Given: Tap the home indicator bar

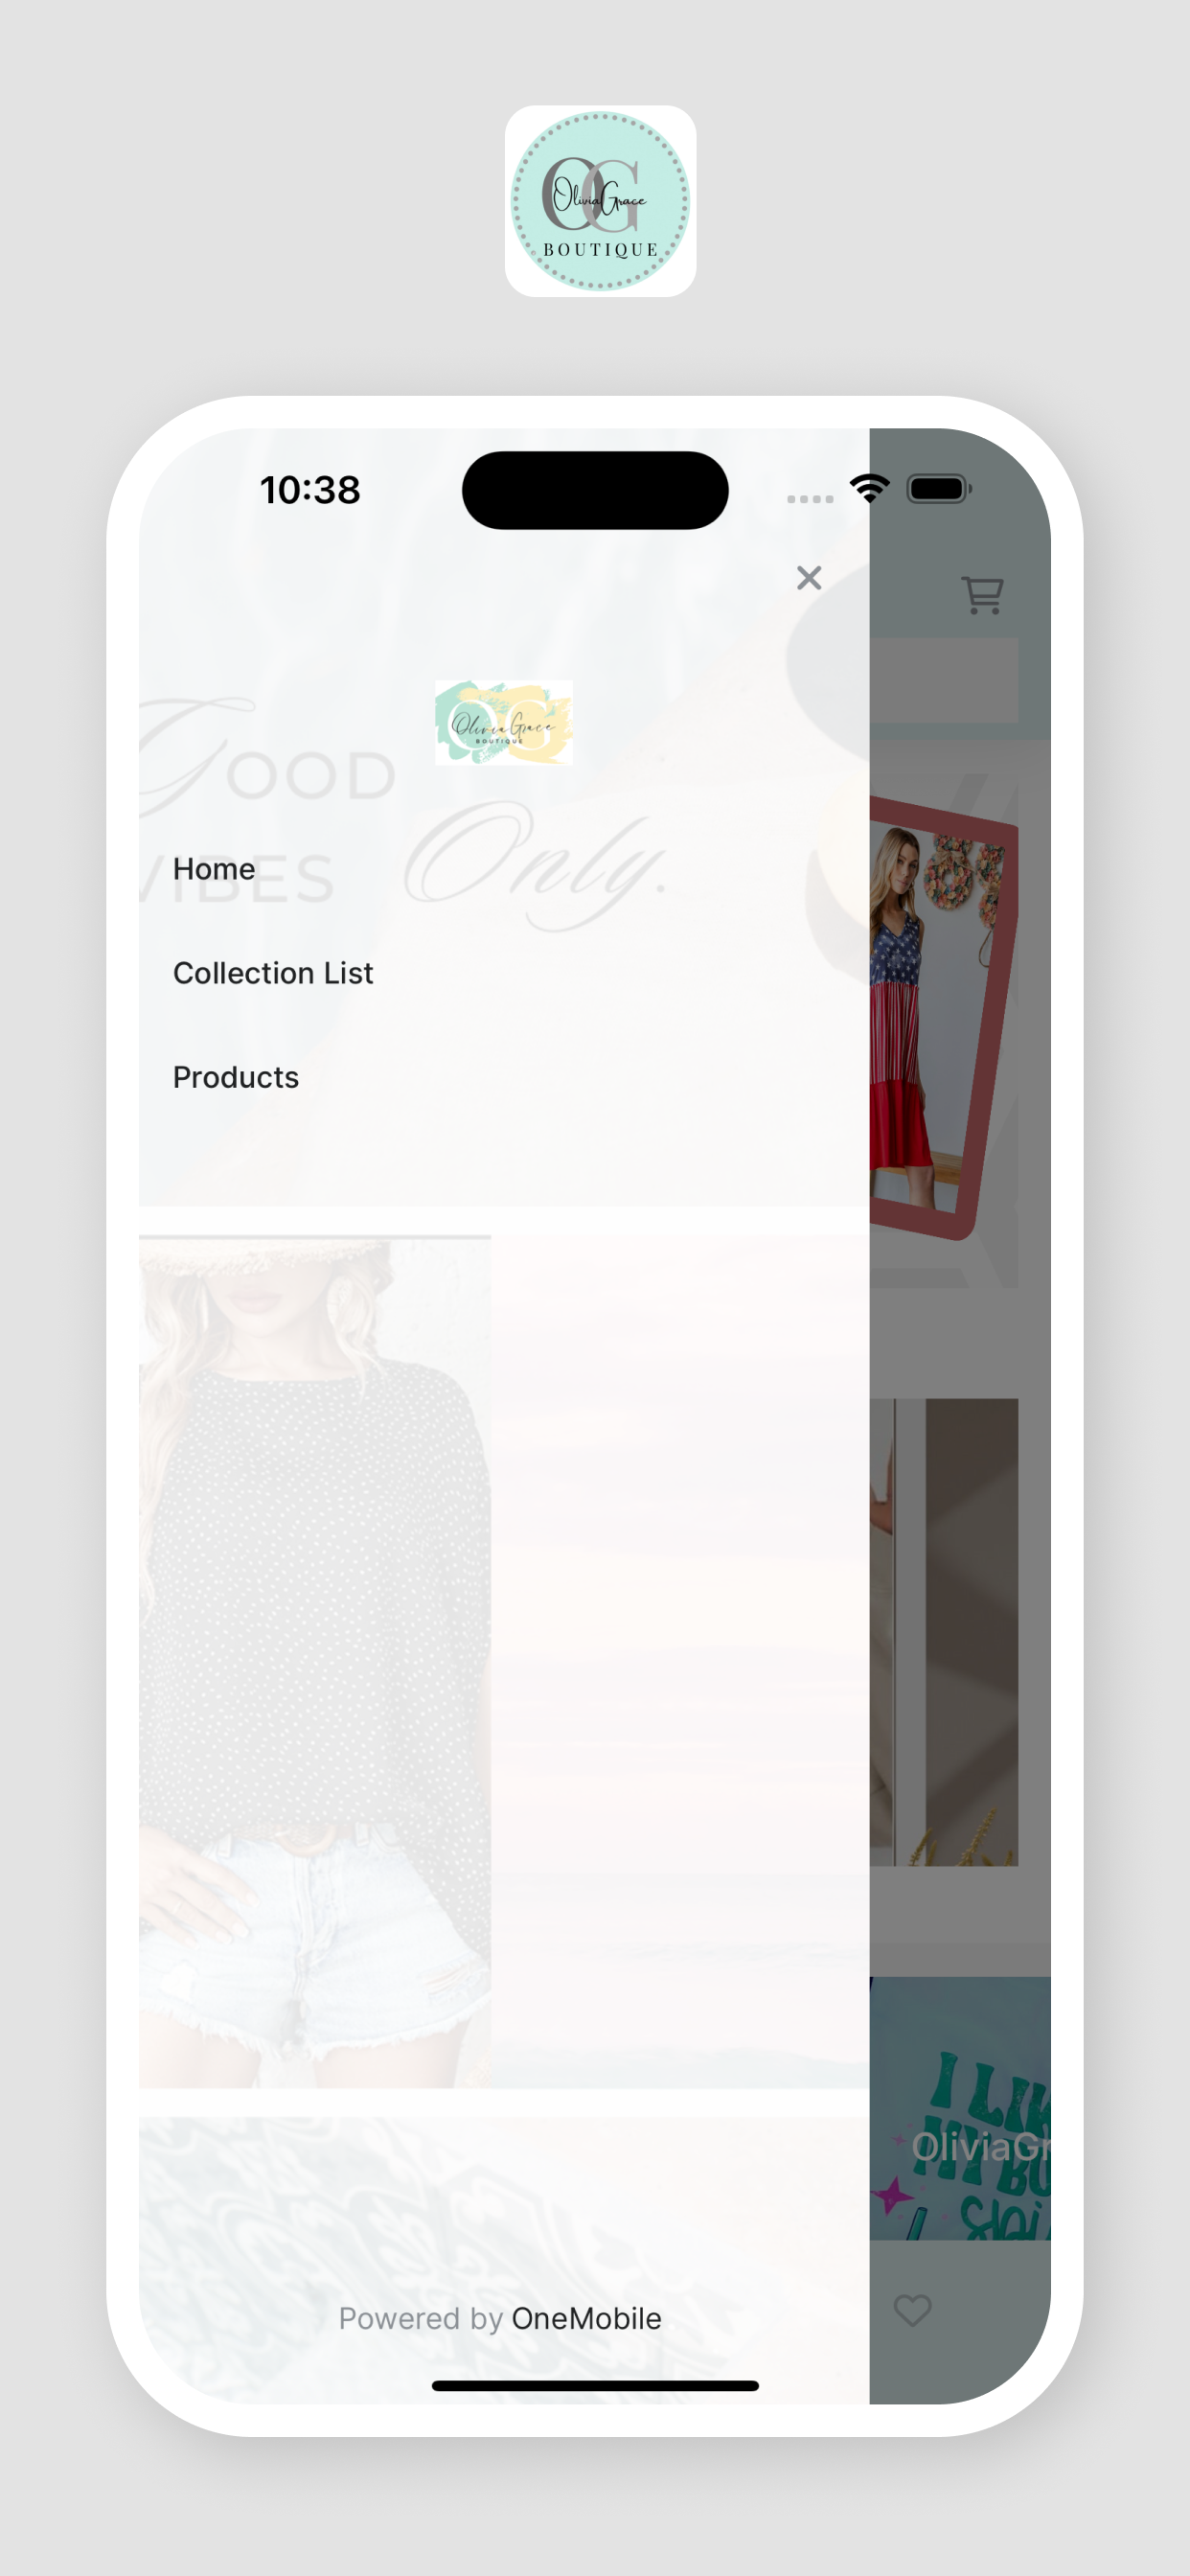Looking at the screenshot, I should coord(595,2386).
